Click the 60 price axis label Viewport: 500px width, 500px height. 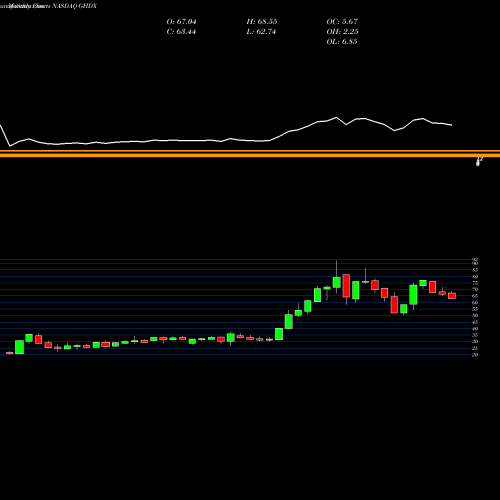click(x=475, y=303)
